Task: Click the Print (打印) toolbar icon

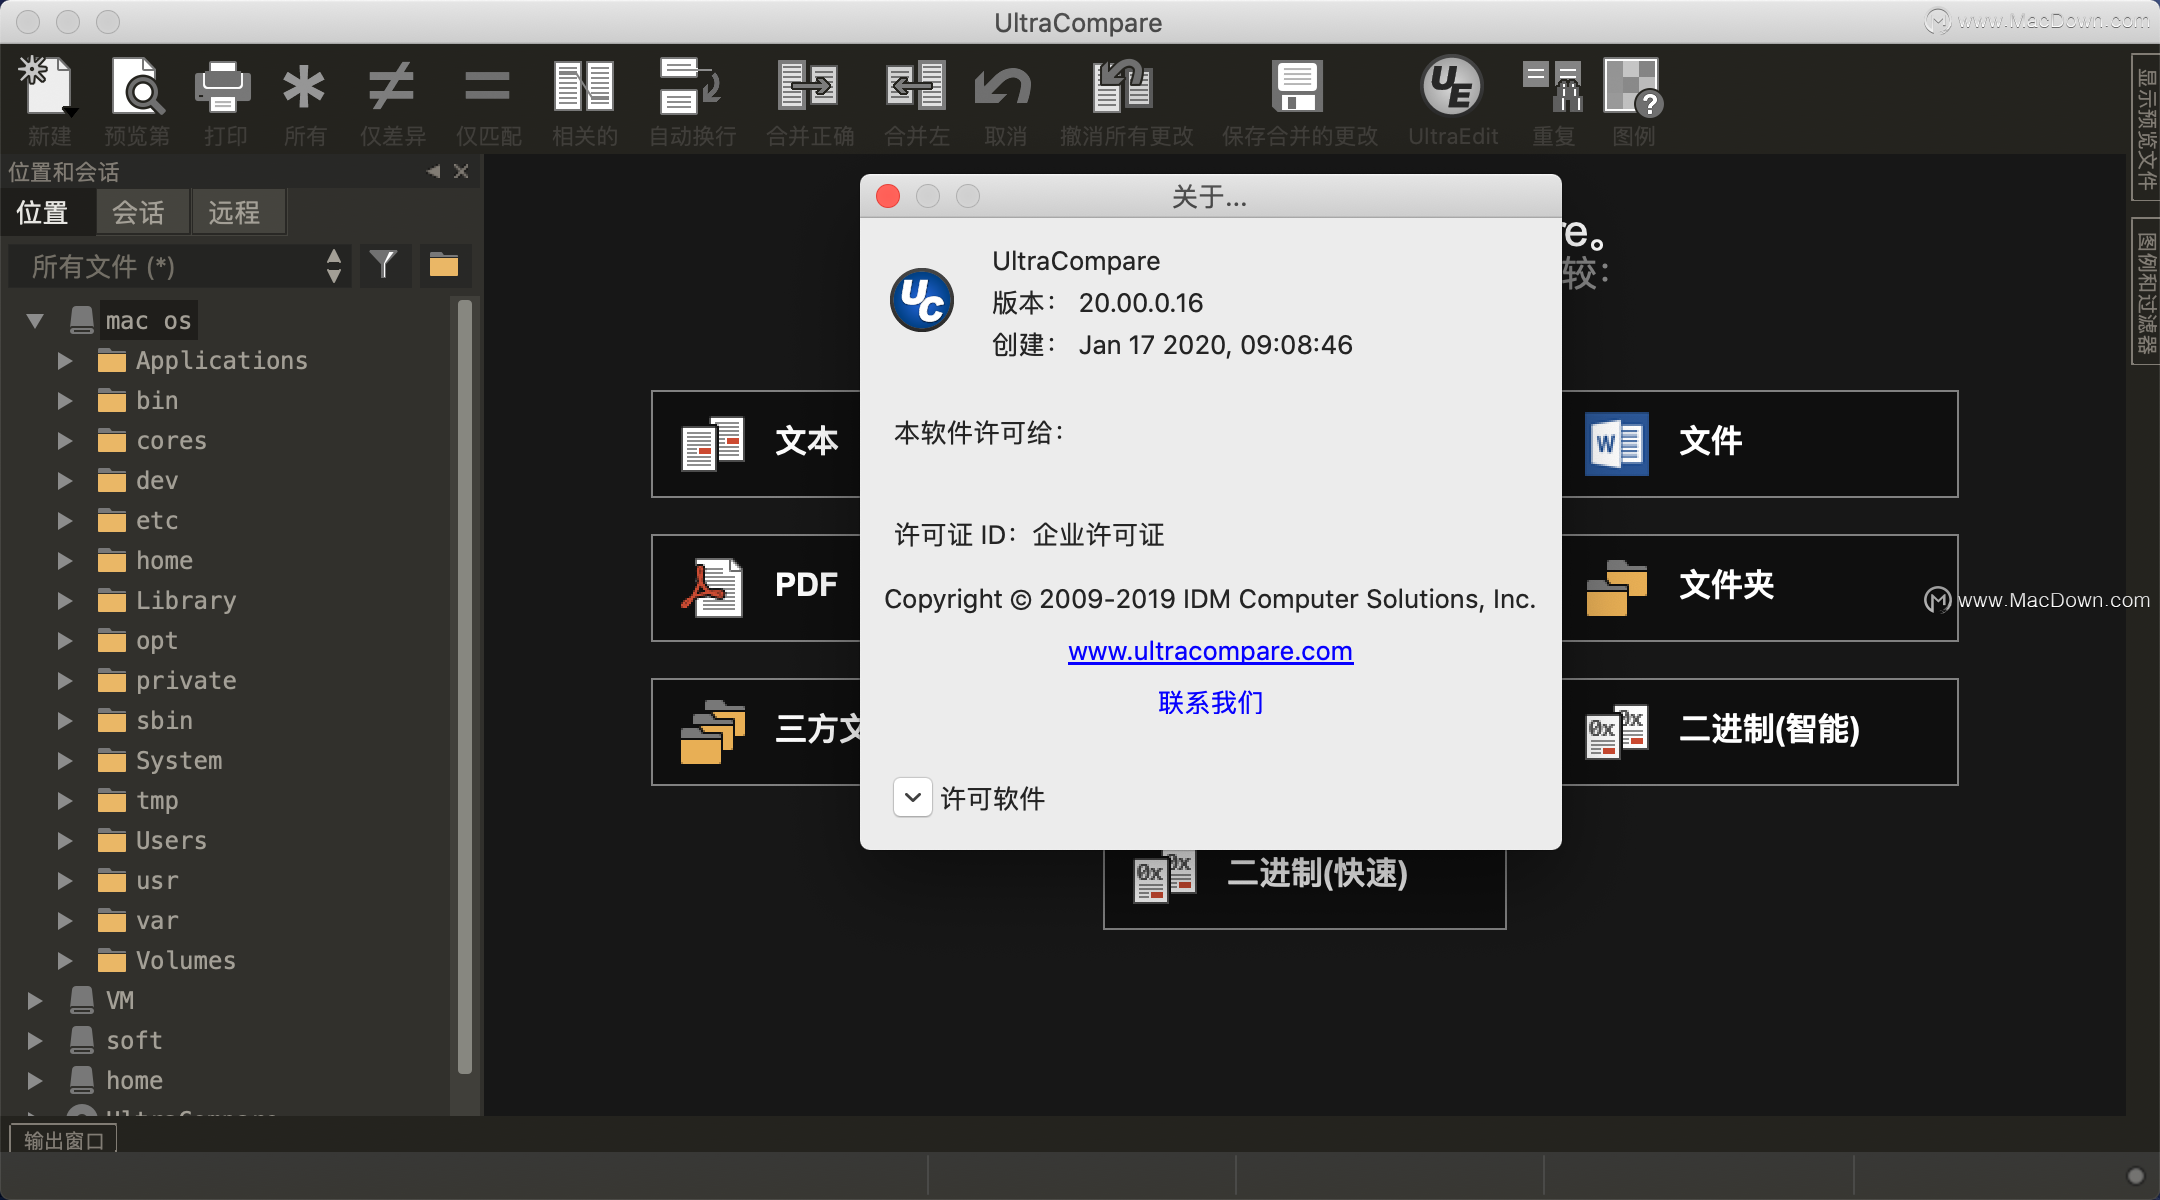Action: click(x=223, y=88)
